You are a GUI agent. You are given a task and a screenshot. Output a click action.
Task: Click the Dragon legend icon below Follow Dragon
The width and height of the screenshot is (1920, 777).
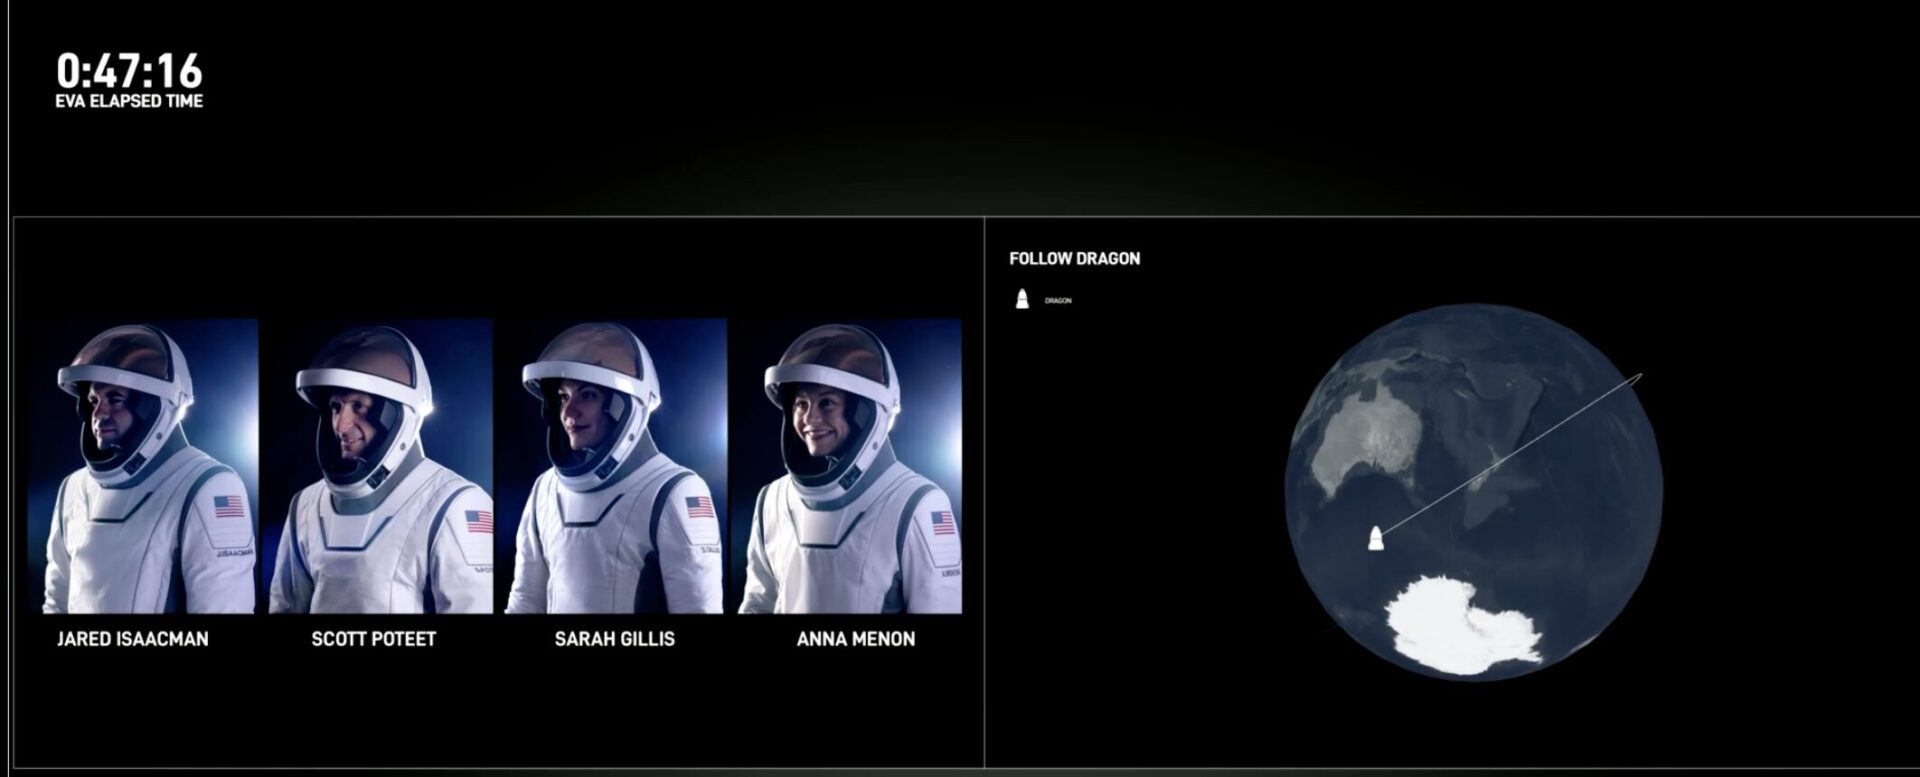(1022, 299)
